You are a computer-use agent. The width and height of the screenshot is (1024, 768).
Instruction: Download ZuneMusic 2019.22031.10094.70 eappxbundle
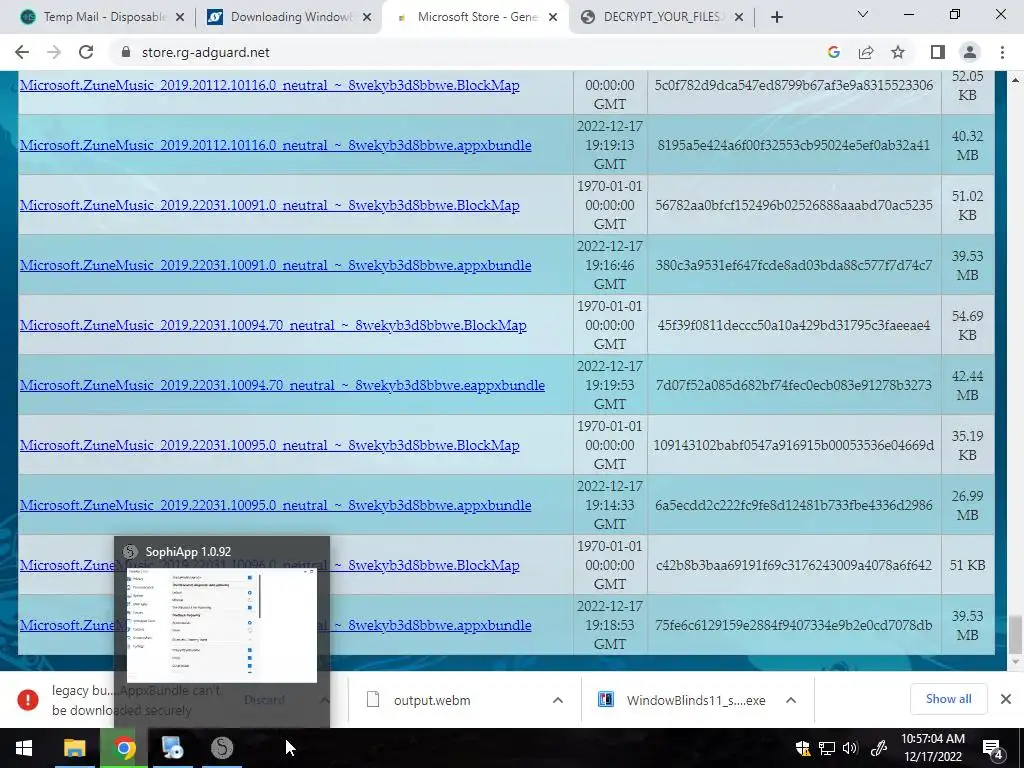[282, 385]
